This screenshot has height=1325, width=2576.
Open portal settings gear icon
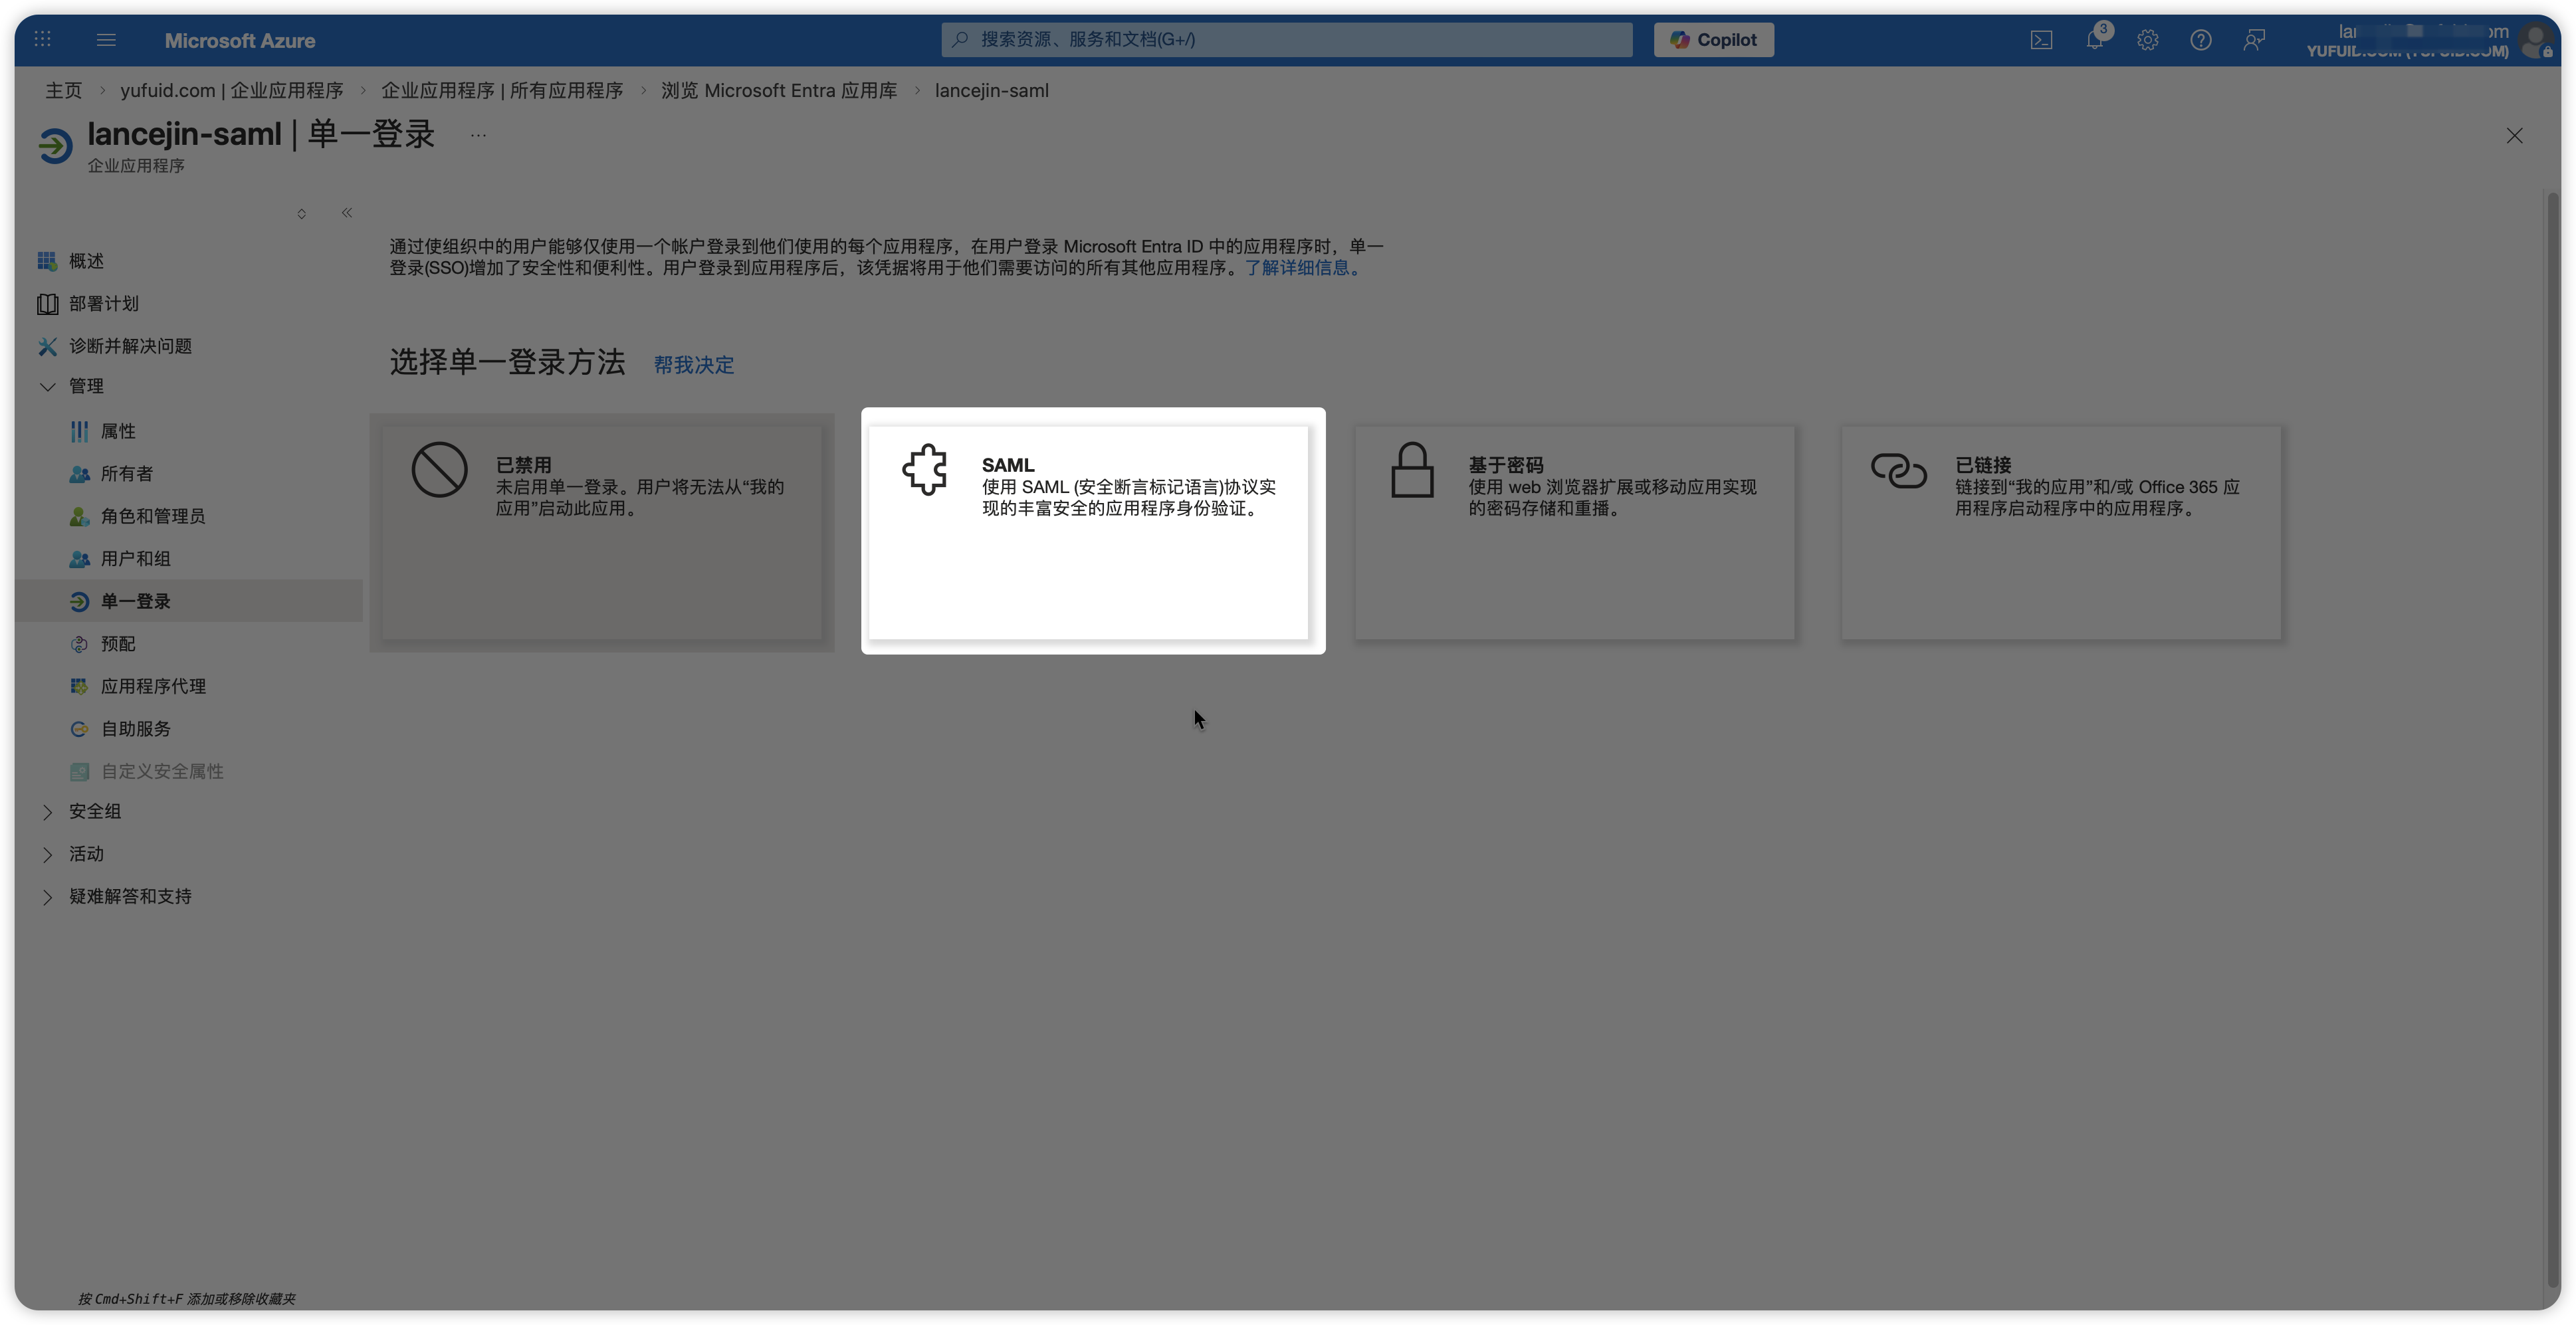click(x=2147, y=40)
